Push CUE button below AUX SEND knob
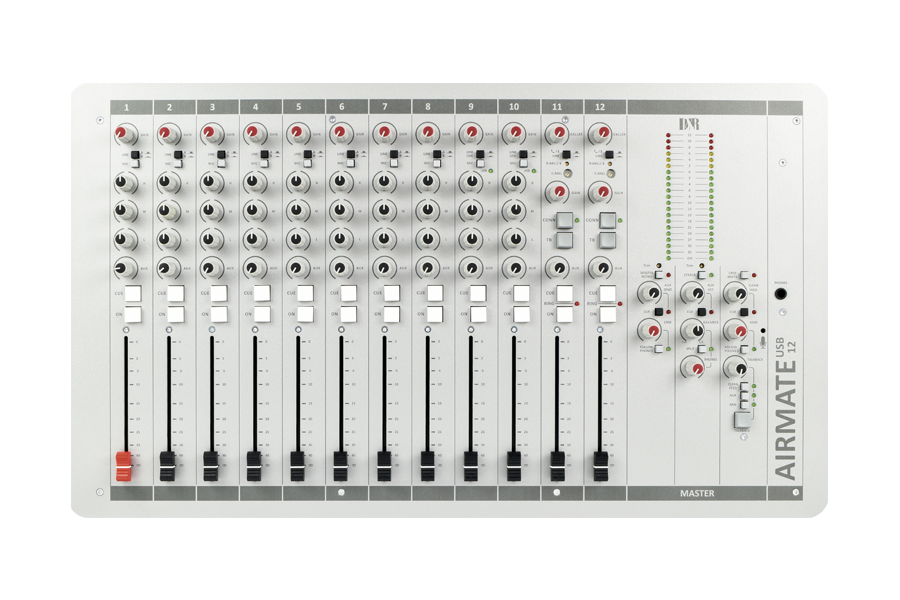The height and width of the screenshot is (600, 900). click(659, 312)
